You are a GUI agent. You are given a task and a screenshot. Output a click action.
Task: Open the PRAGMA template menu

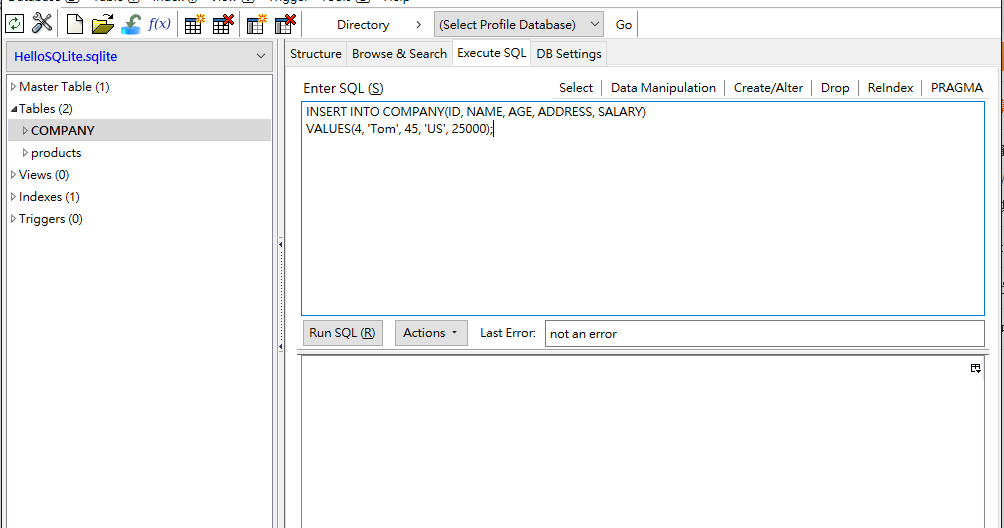(957, 88)
